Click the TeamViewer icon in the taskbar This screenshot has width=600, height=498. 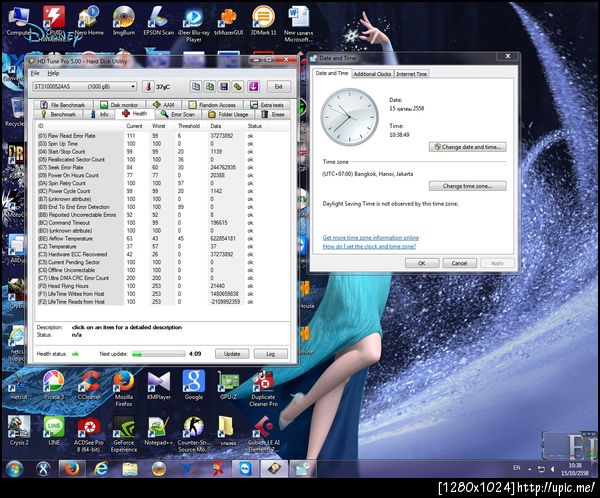click(245, 469)
